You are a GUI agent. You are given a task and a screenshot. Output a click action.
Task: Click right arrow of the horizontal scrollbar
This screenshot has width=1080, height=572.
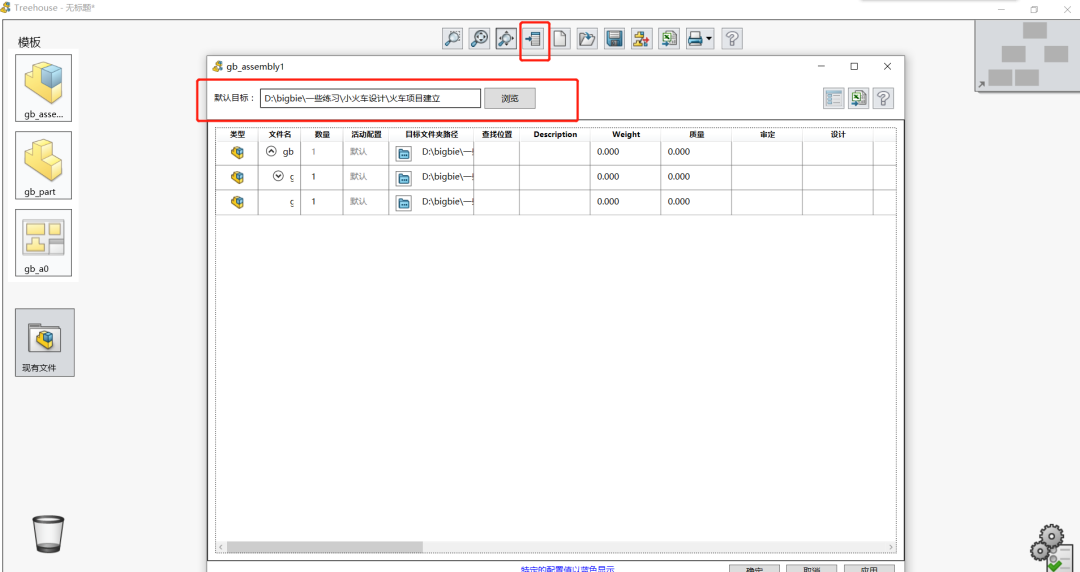[x=891, y=547]
